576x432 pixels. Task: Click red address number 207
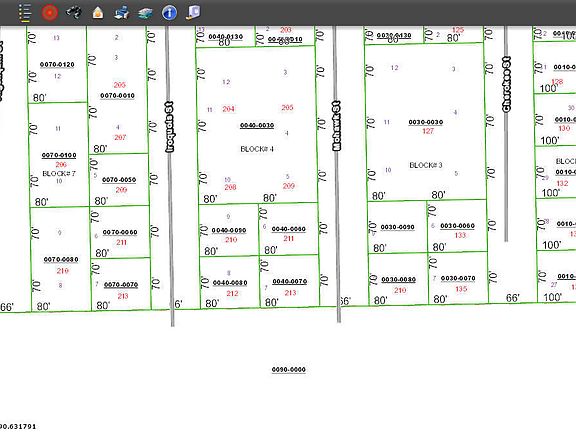120,137
